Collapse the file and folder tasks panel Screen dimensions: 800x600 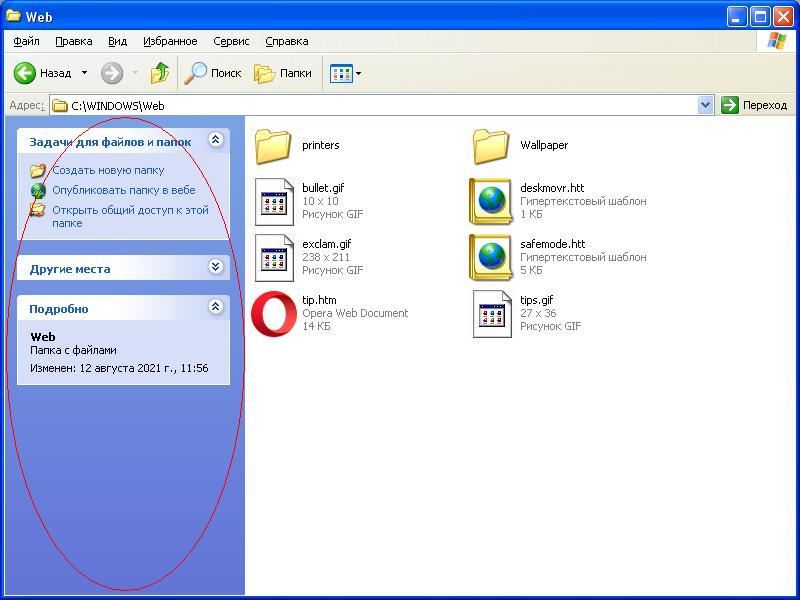pos(215,141)
